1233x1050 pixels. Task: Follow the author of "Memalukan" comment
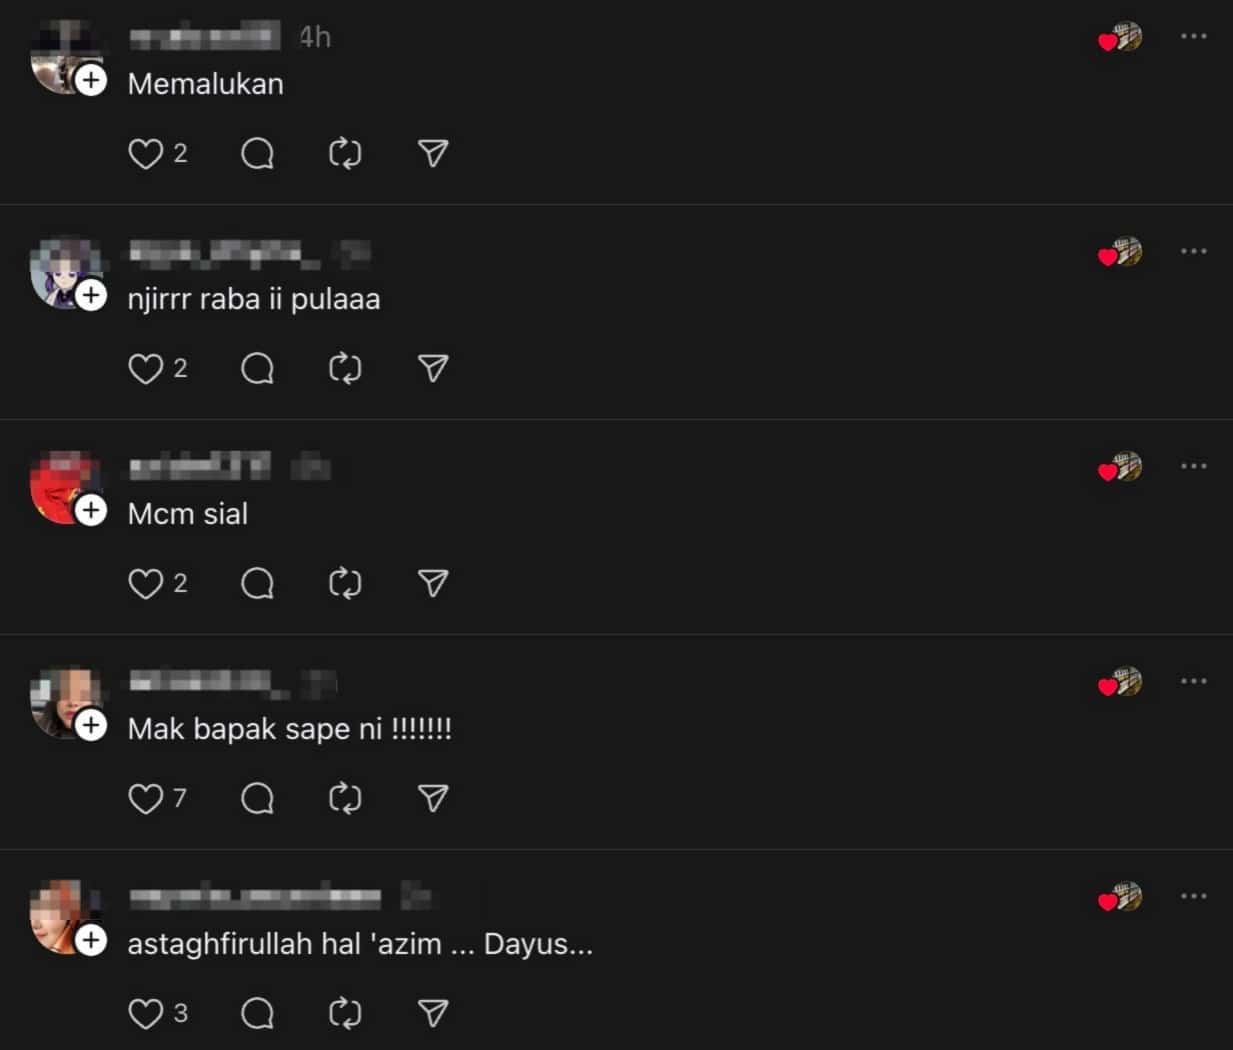point(91,81)
